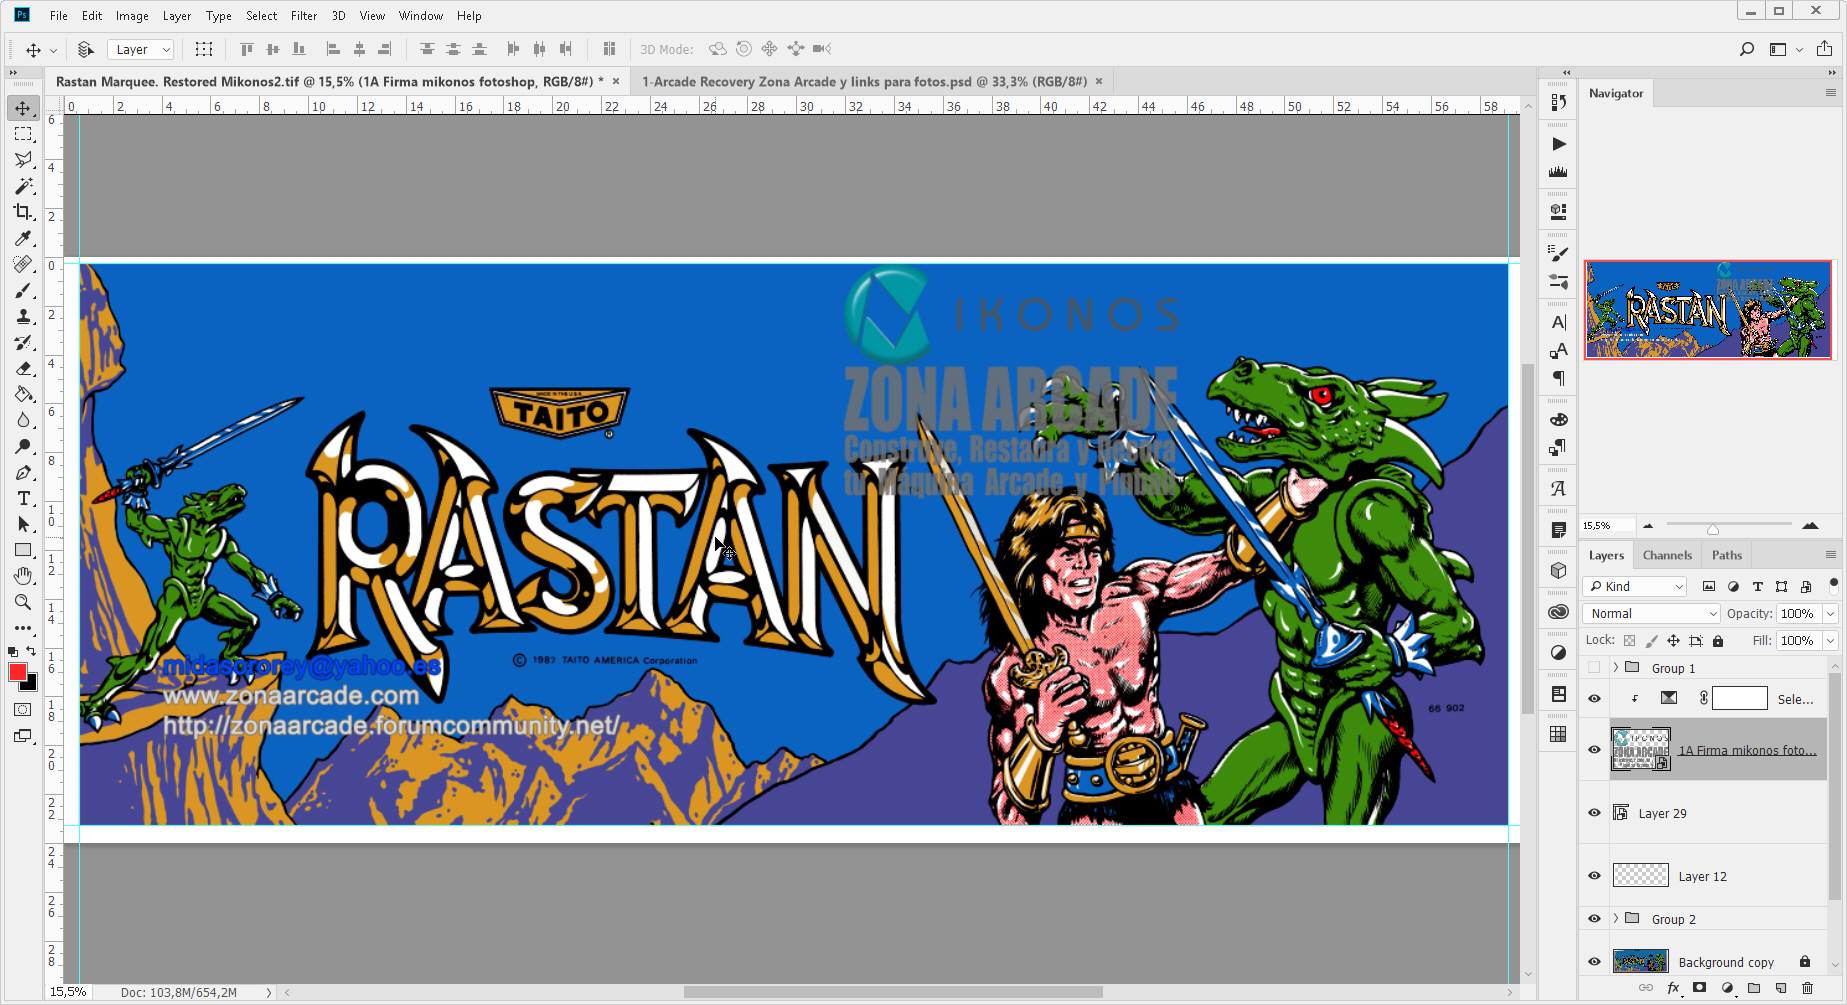Open the layer styles fx menu

coord(1673,988)
